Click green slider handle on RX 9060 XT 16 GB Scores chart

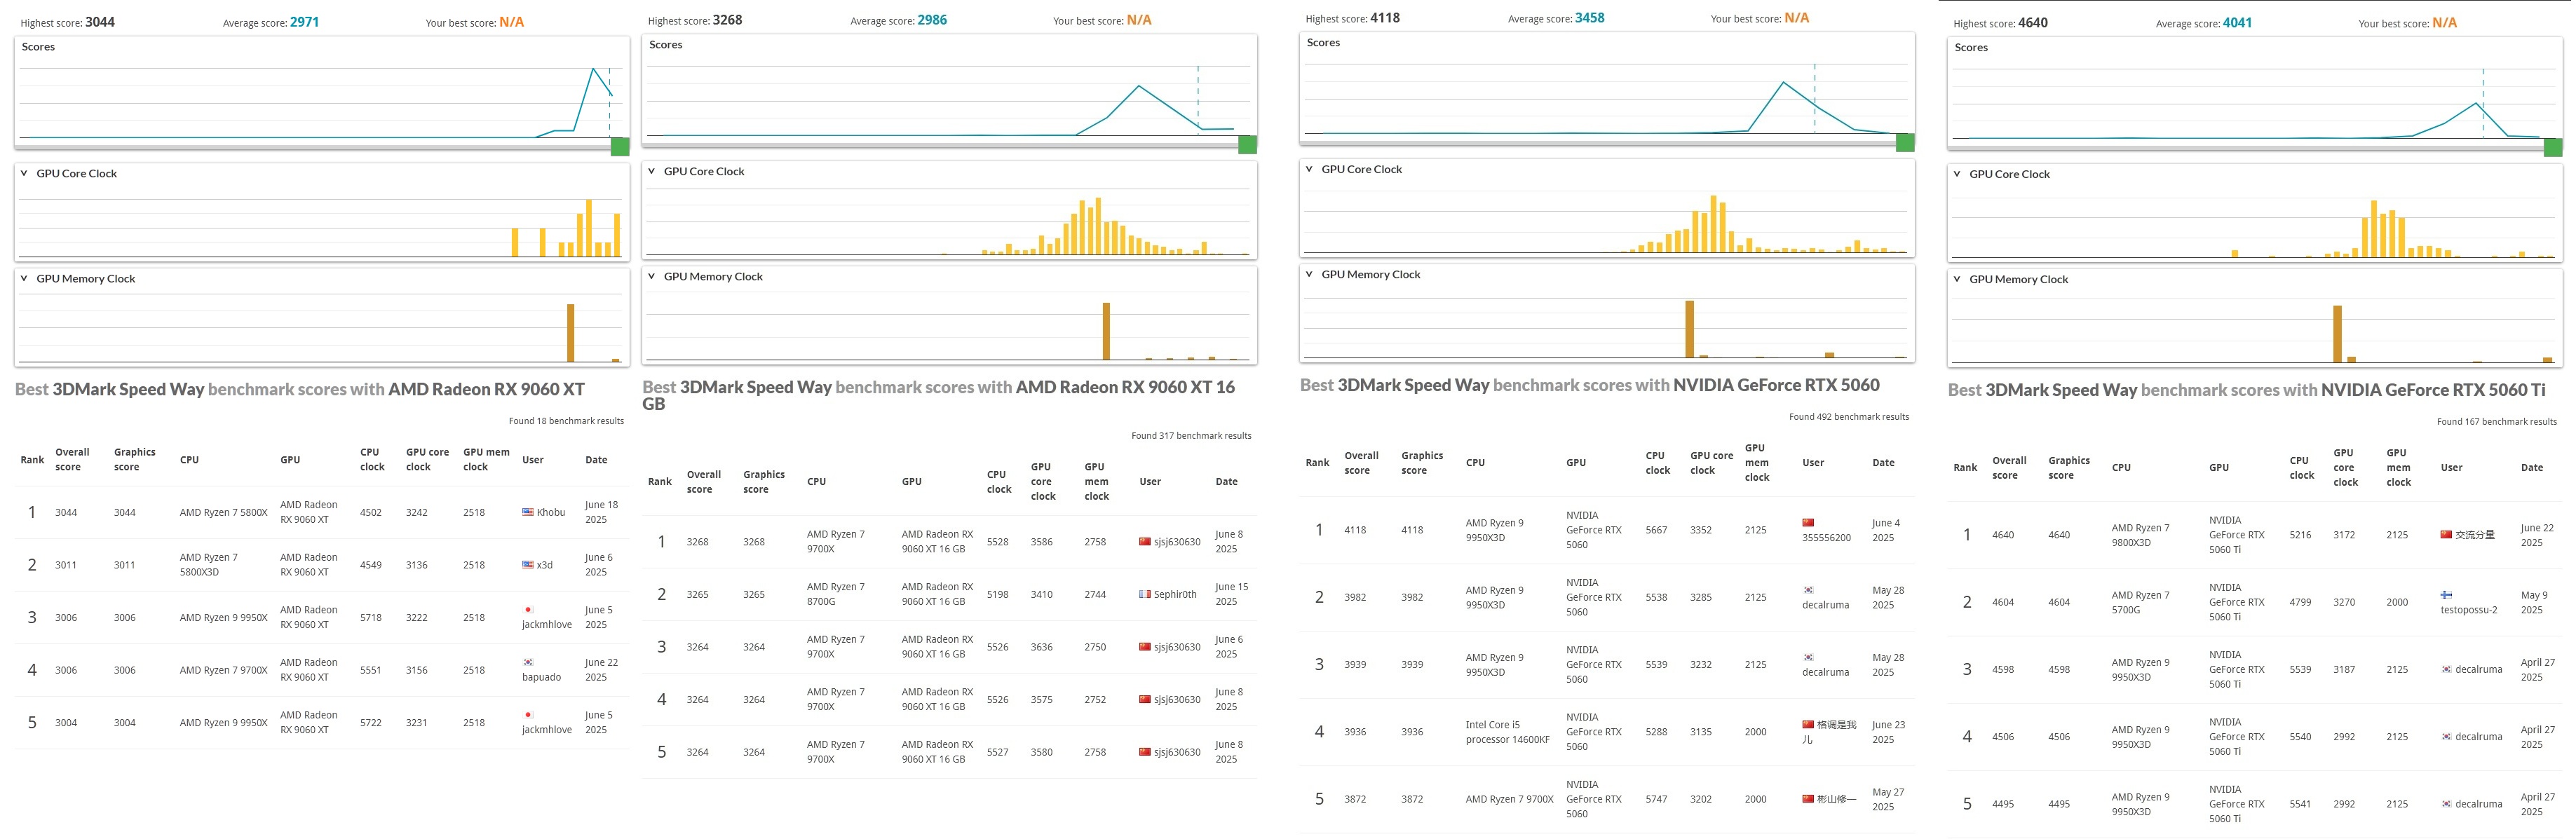1247,145
